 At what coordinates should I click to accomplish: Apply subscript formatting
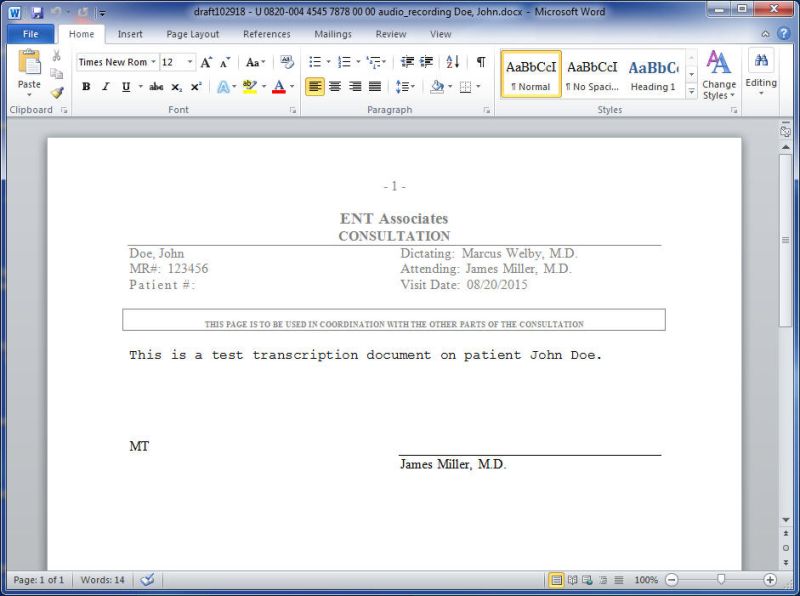click(176, 87)
